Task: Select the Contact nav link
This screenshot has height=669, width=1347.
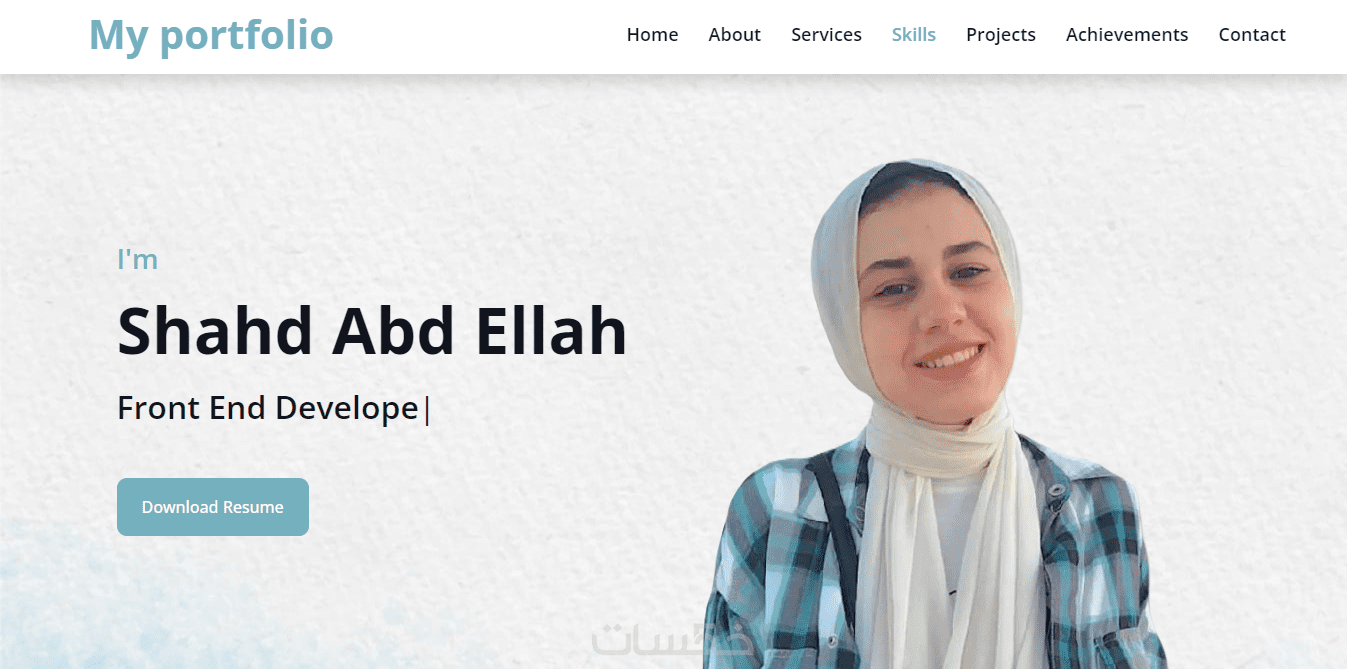Action: tap(1252, 35)
